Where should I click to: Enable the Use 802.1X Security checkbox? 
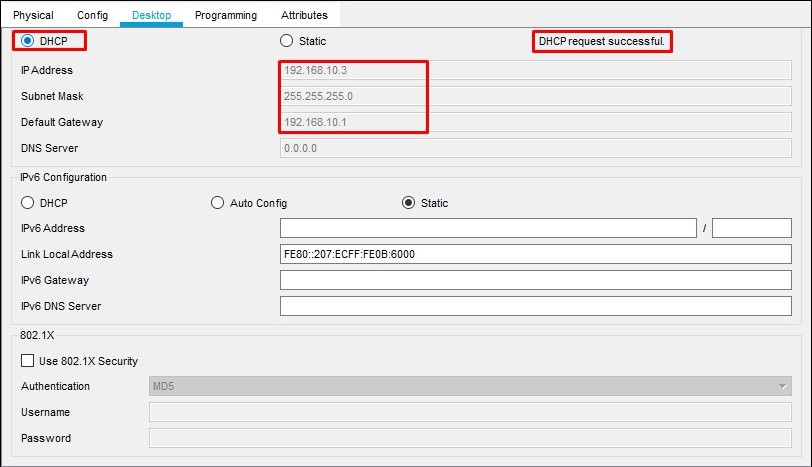click(27, 360)
